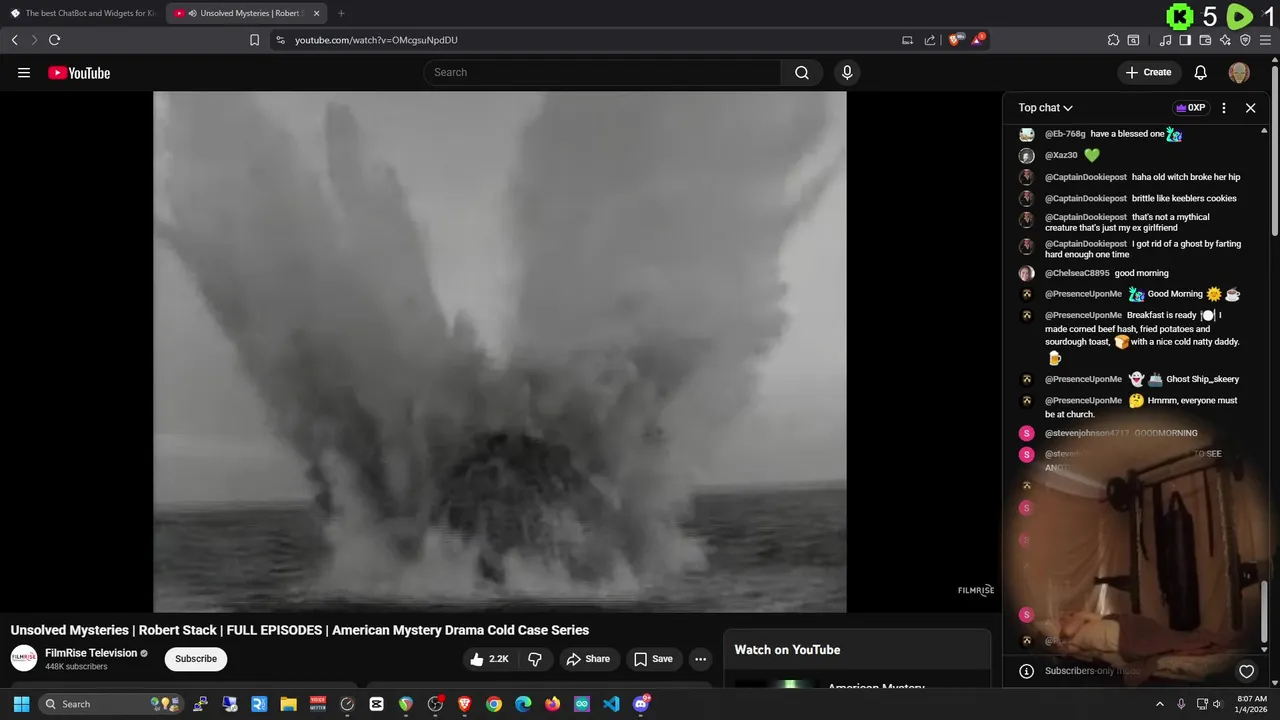Screen dimensions: 1280x720
Task: Expand the Top chat dropdown
Action: [x=1045, y=108]
